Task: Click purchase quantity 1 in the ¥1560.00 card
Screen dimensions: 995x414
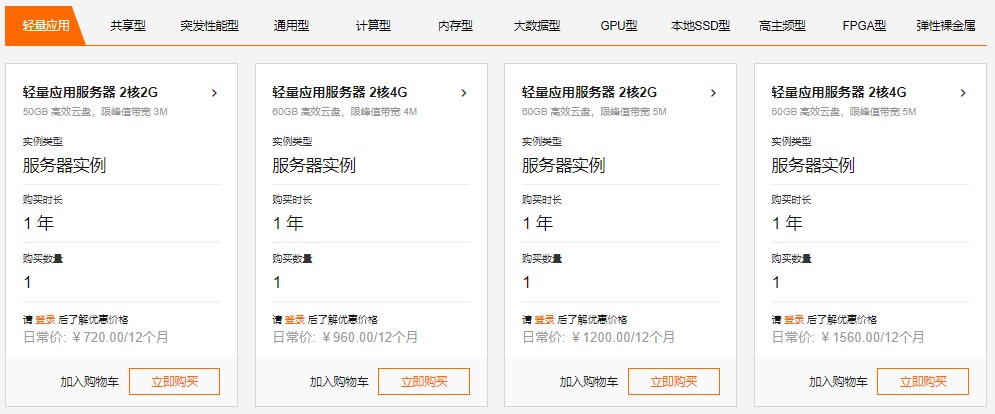Action: [x=776, y=283]
